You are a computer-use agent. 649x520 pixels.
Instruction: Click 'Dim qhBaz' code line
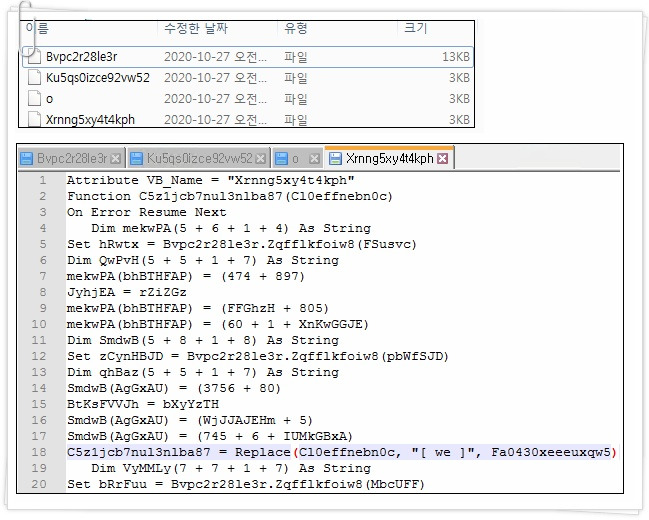point(203,372)
